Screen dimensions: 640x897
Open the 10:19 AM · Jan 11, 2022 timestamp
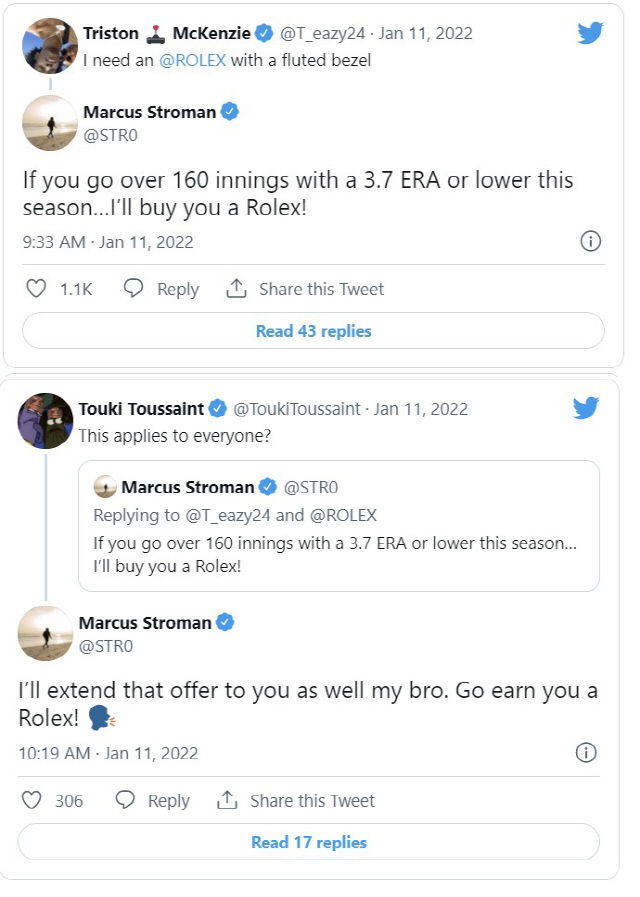[x=108, y=753]
